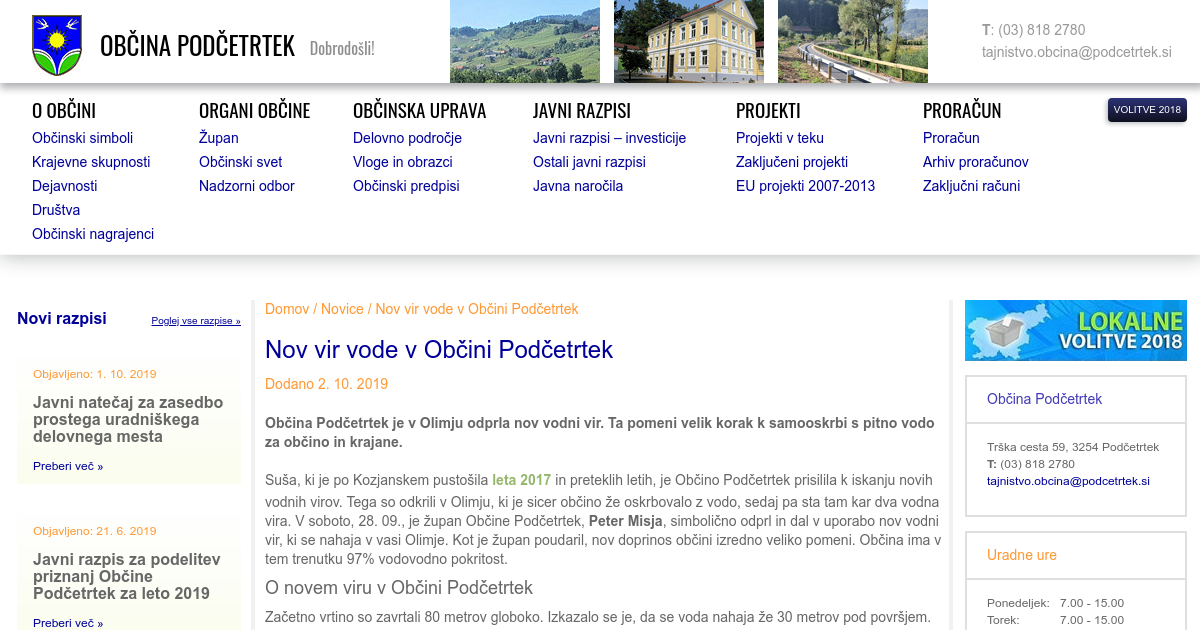The width and height of the screenshot is (1200, 630).
Task: Open Občinski simboli menu item
Action: (x=82, y=138)
